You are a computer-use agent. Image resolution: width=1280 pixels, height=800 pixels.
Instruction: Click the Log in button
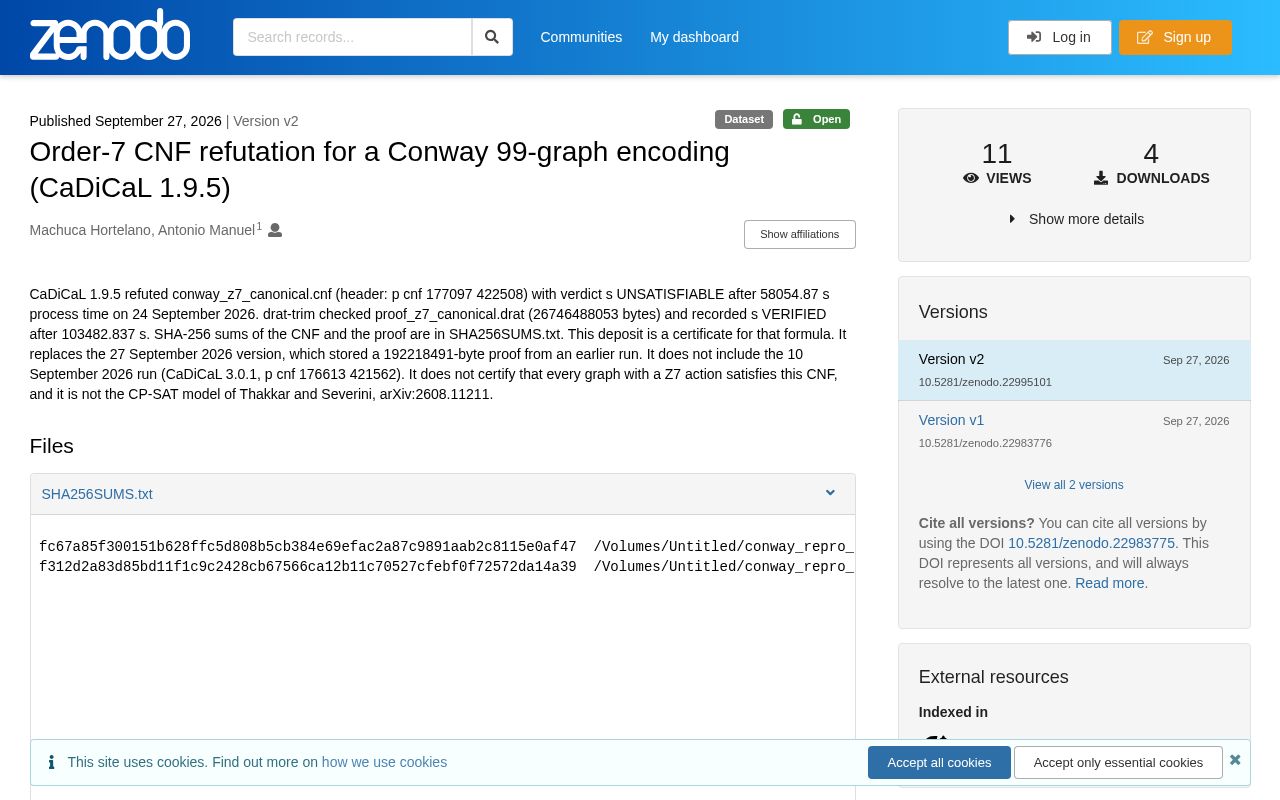(x=1059, y=37)
